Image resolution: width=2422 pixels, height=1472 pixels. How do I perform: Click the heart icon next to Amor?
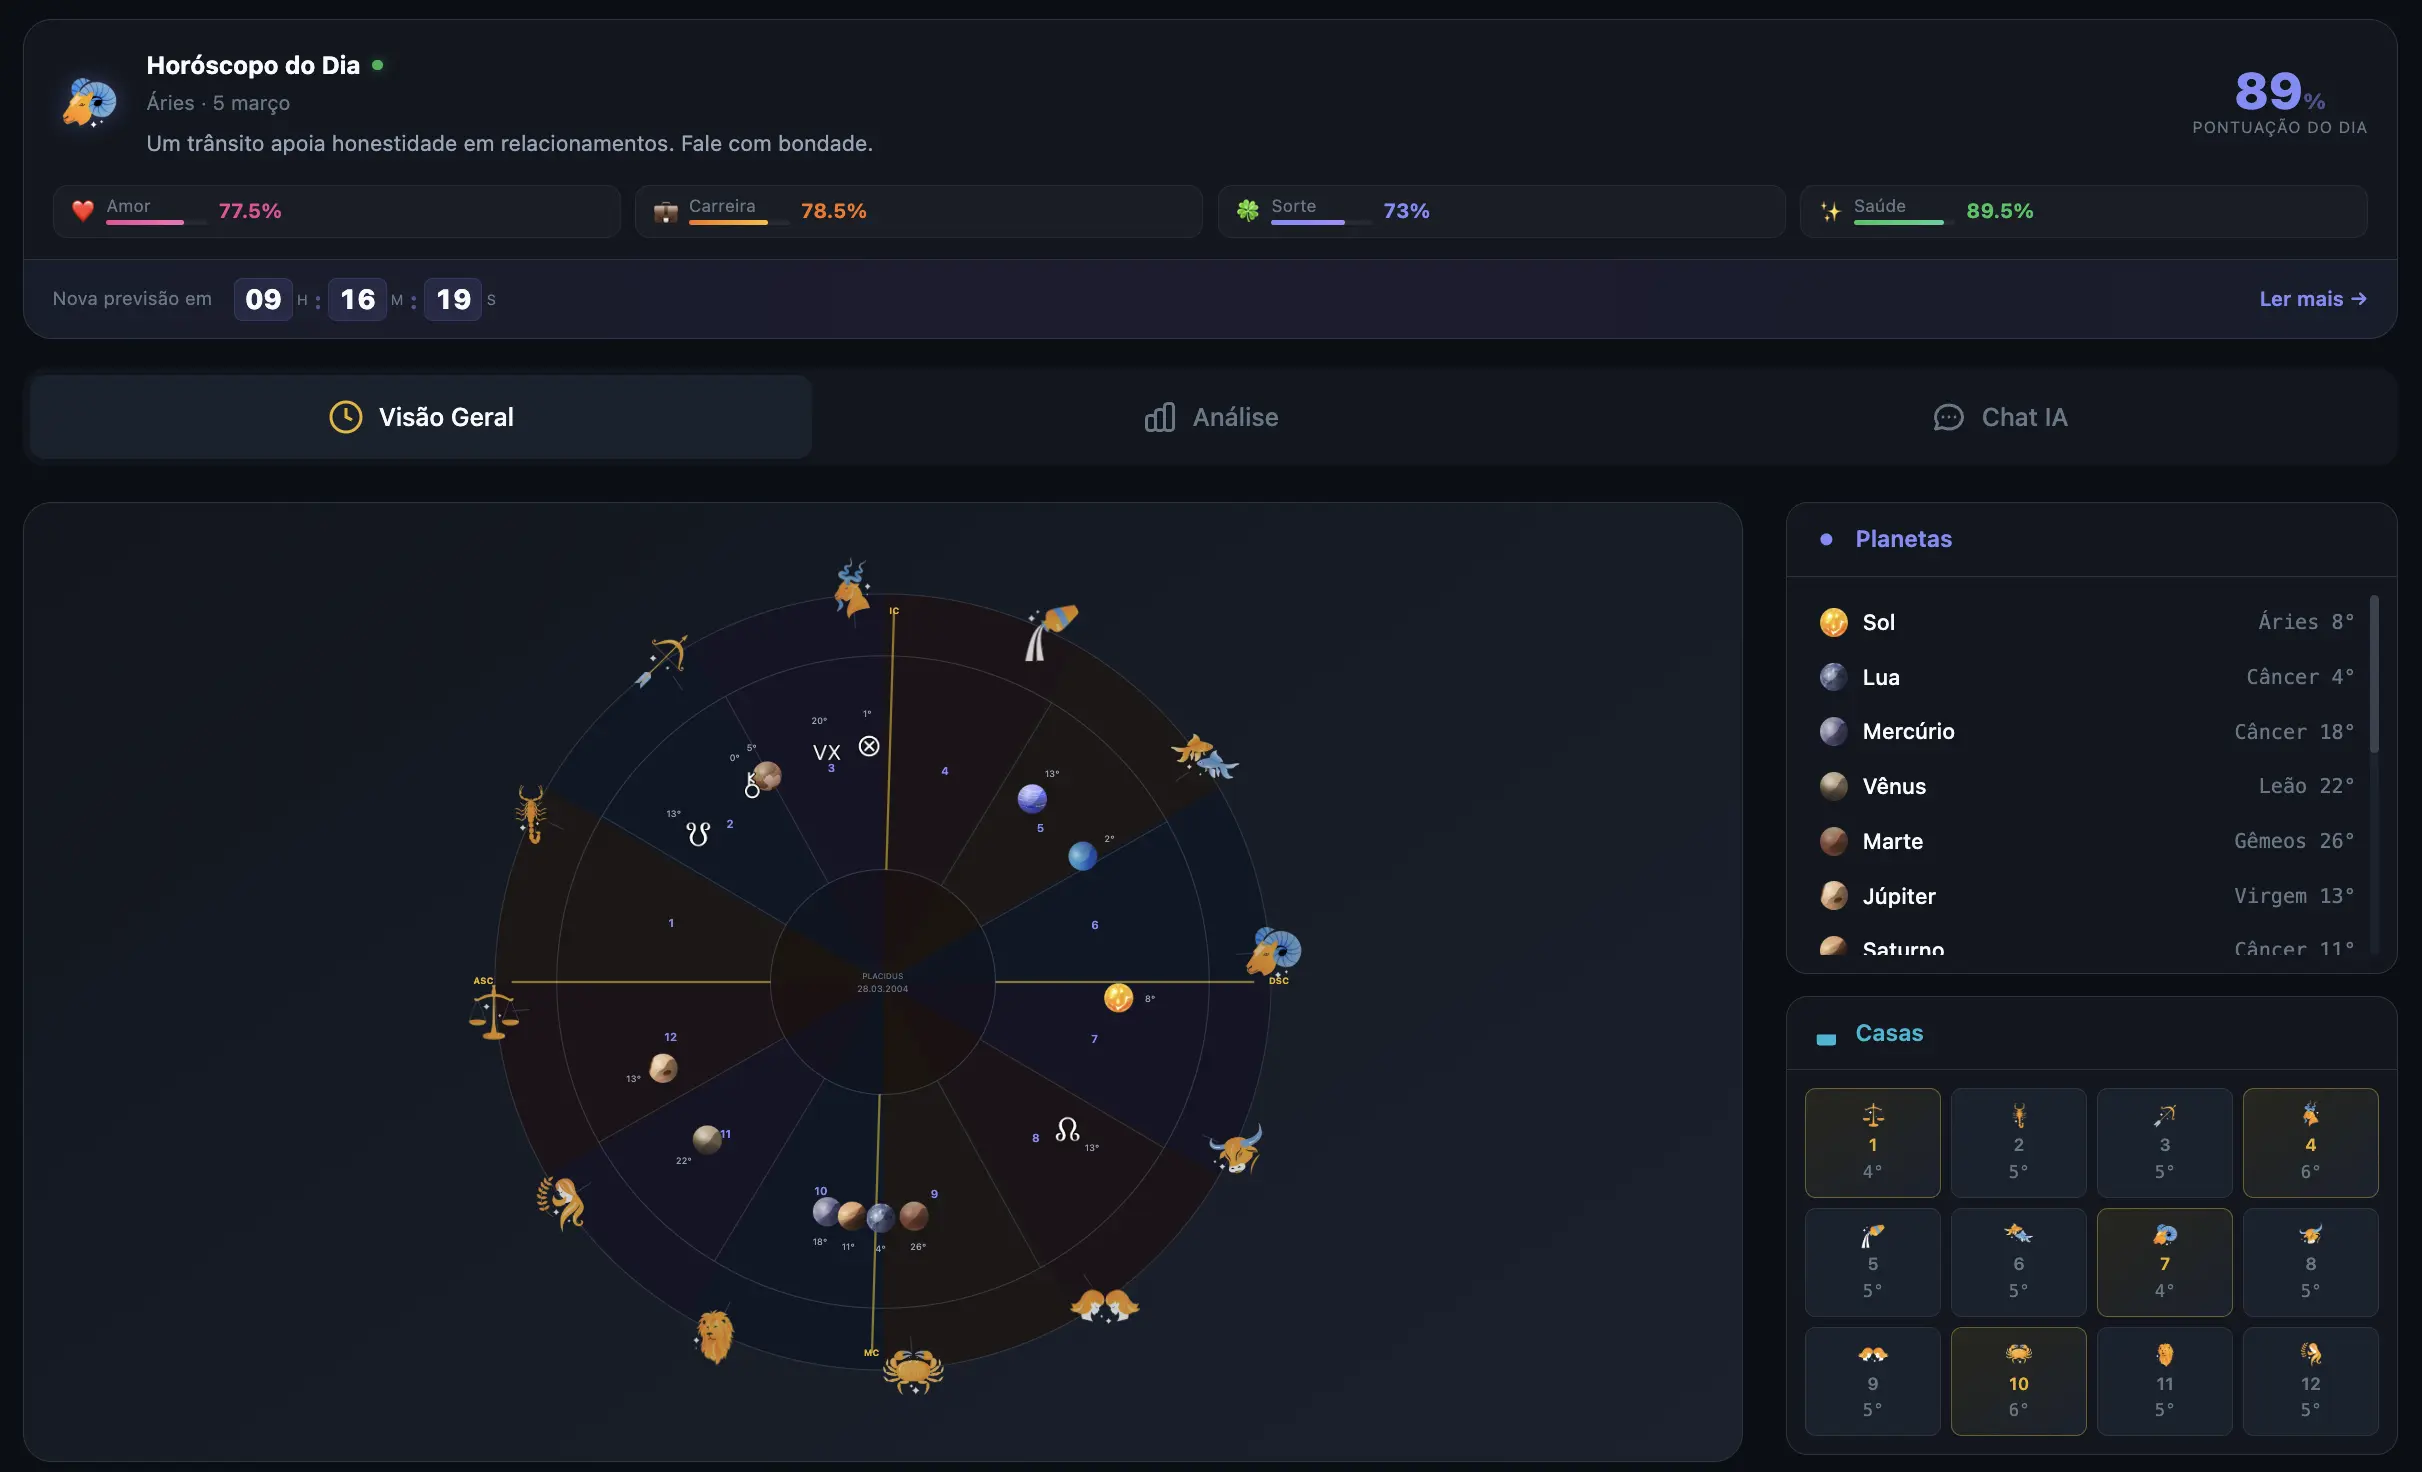(x=83, y=210)
